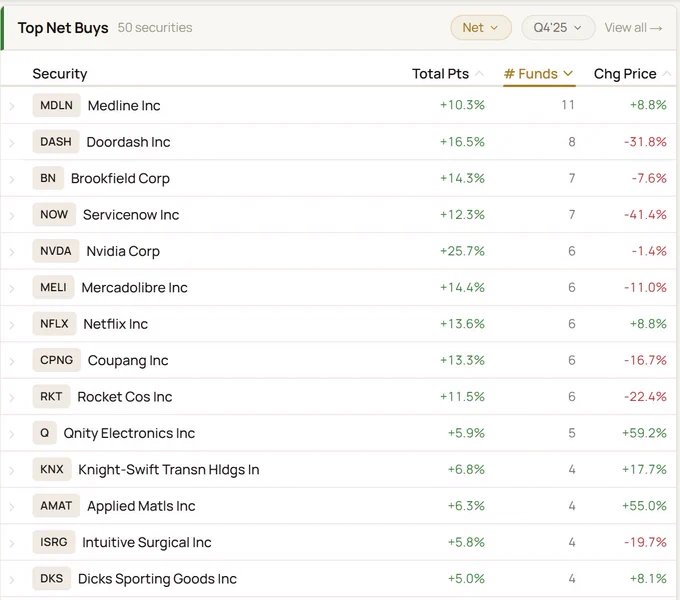Expand the Intuitive Surgical Inc row chevron

[x=12, y=543]
